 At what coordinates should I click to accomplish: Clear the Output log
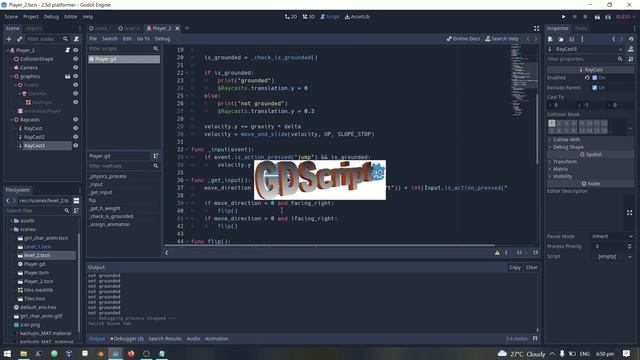coord(531,267)
